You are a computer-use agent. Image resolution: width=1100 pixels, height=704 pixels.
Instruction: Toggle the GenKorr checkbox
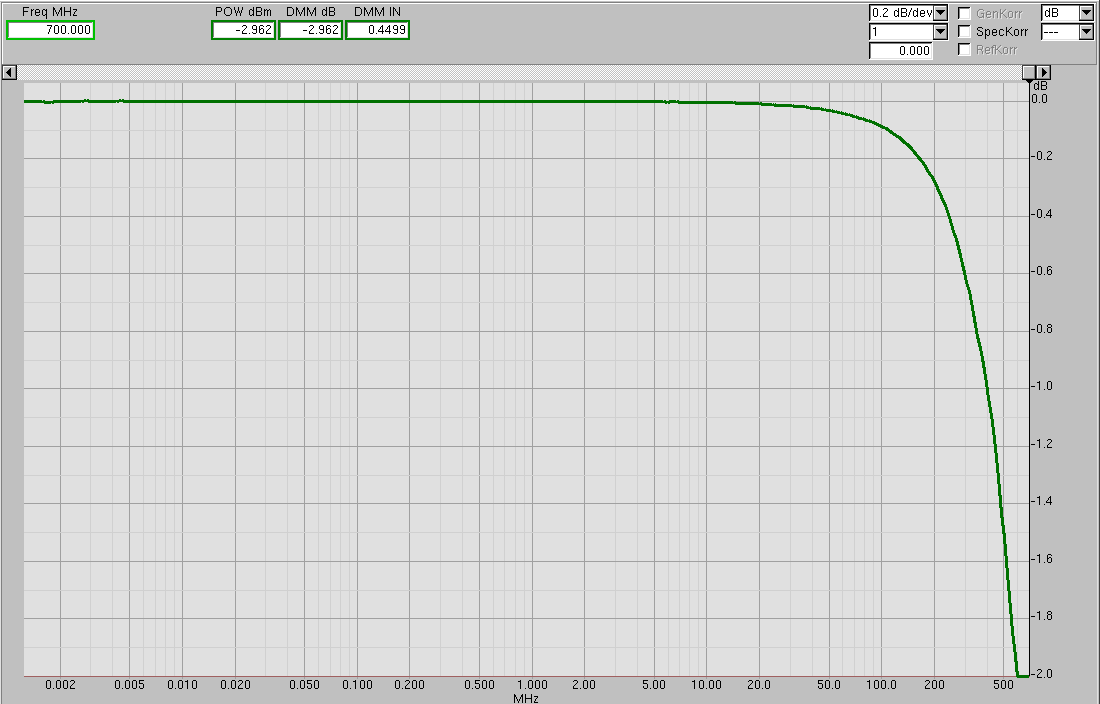pos(965,13)
